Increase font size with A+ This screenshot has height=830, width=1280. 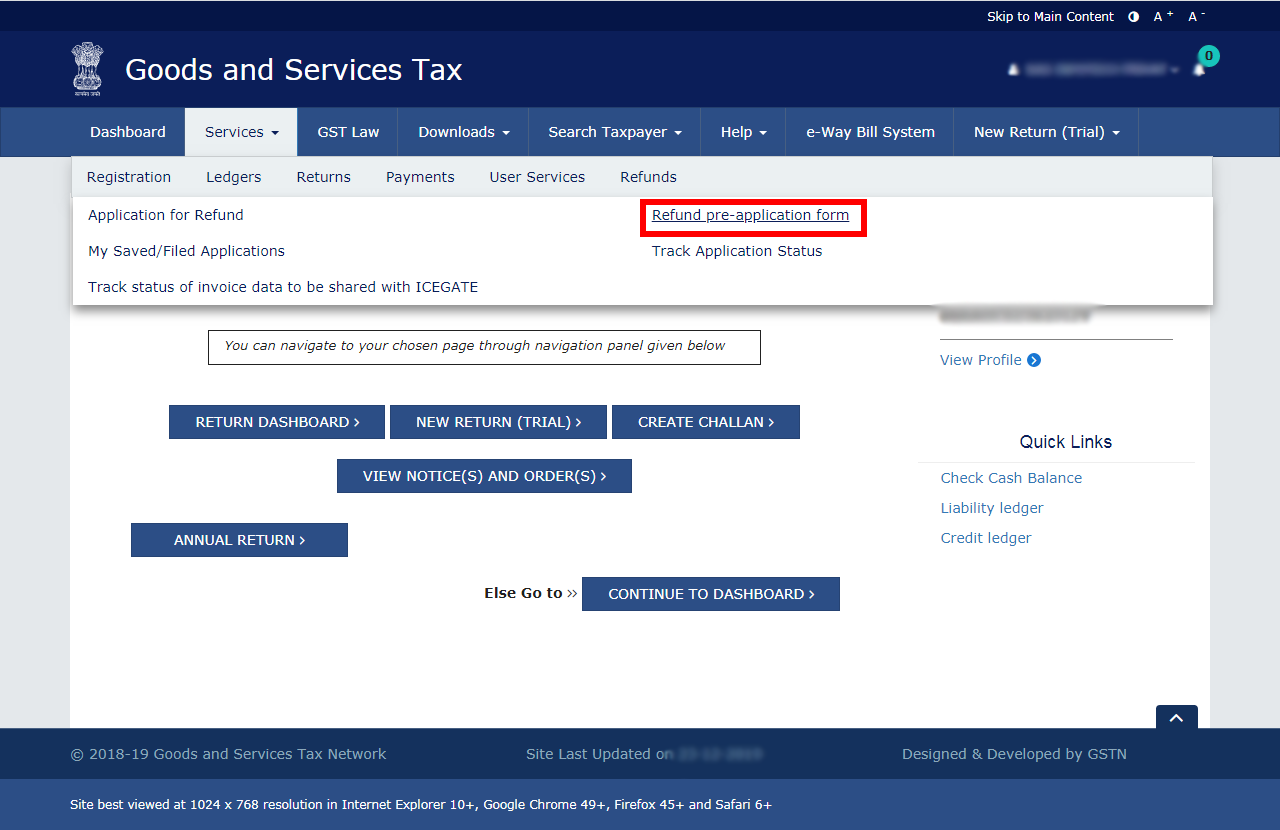coord(1163,17)
